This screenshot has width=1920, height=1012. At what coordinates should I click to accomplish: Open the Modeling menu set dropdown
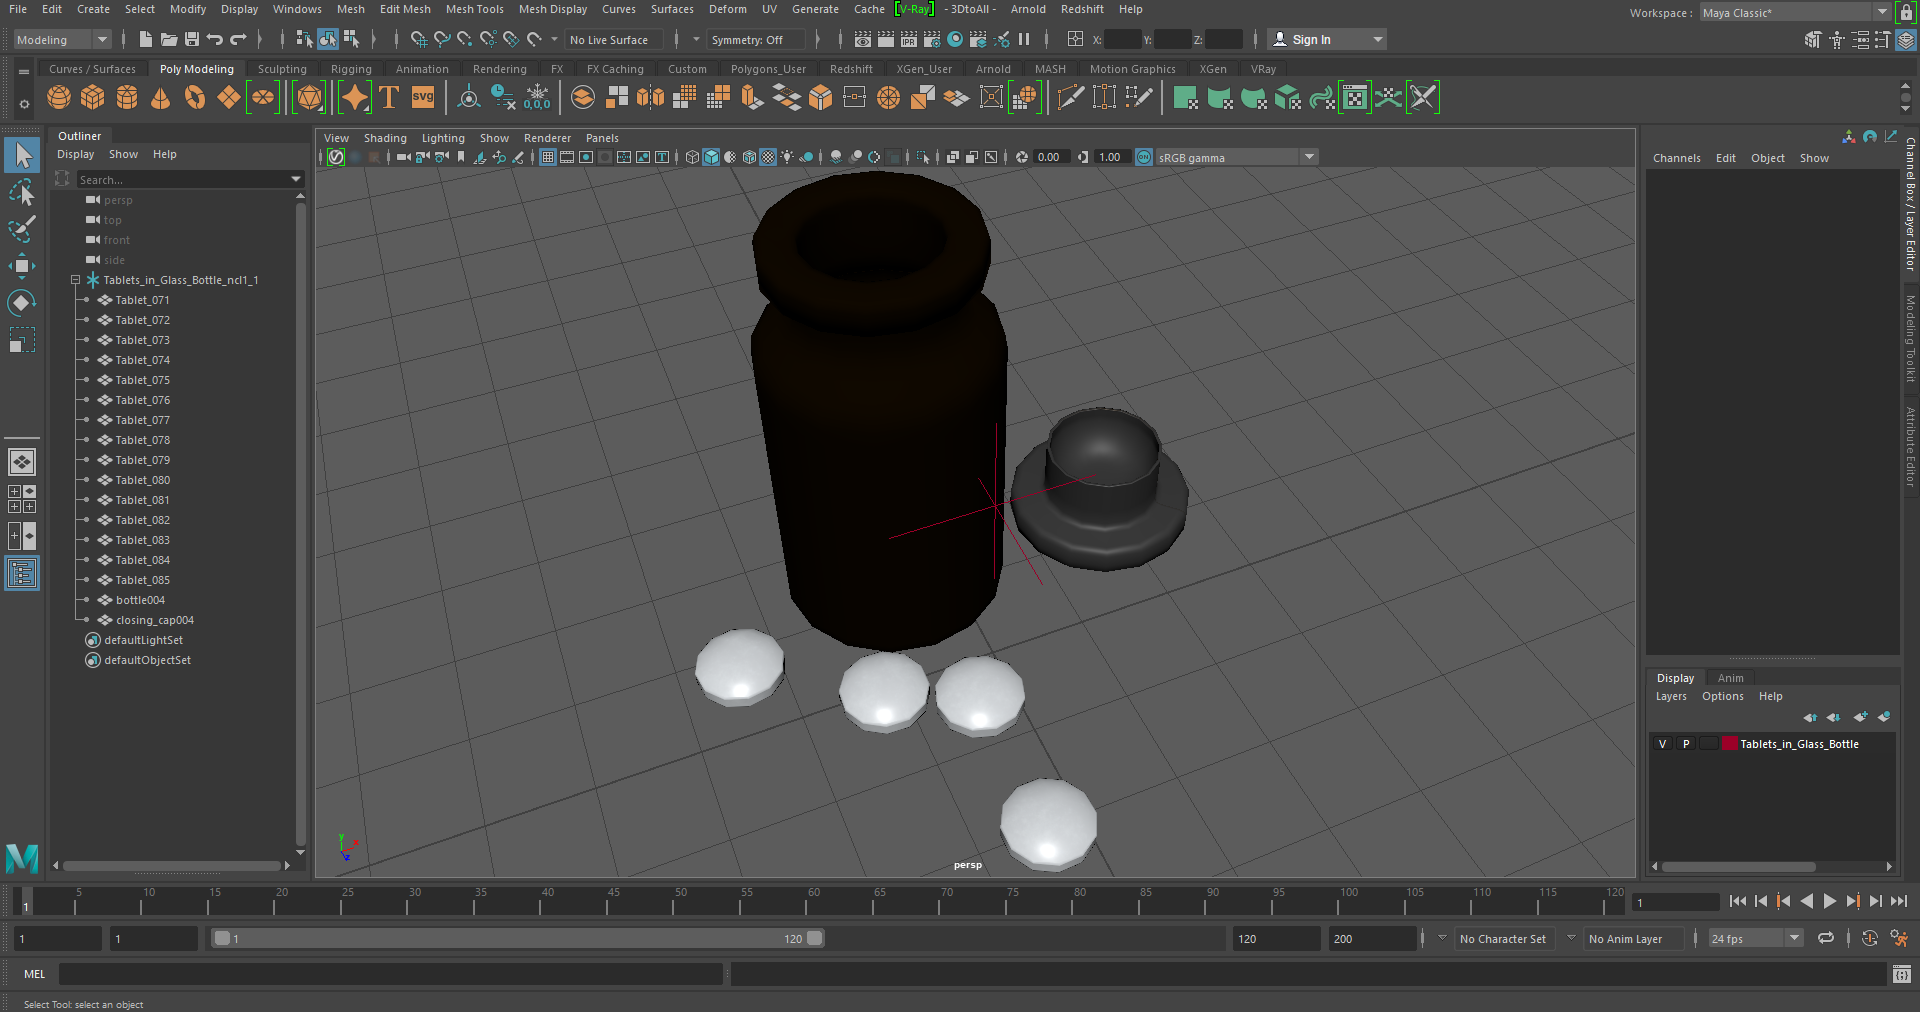coord(62,39)
